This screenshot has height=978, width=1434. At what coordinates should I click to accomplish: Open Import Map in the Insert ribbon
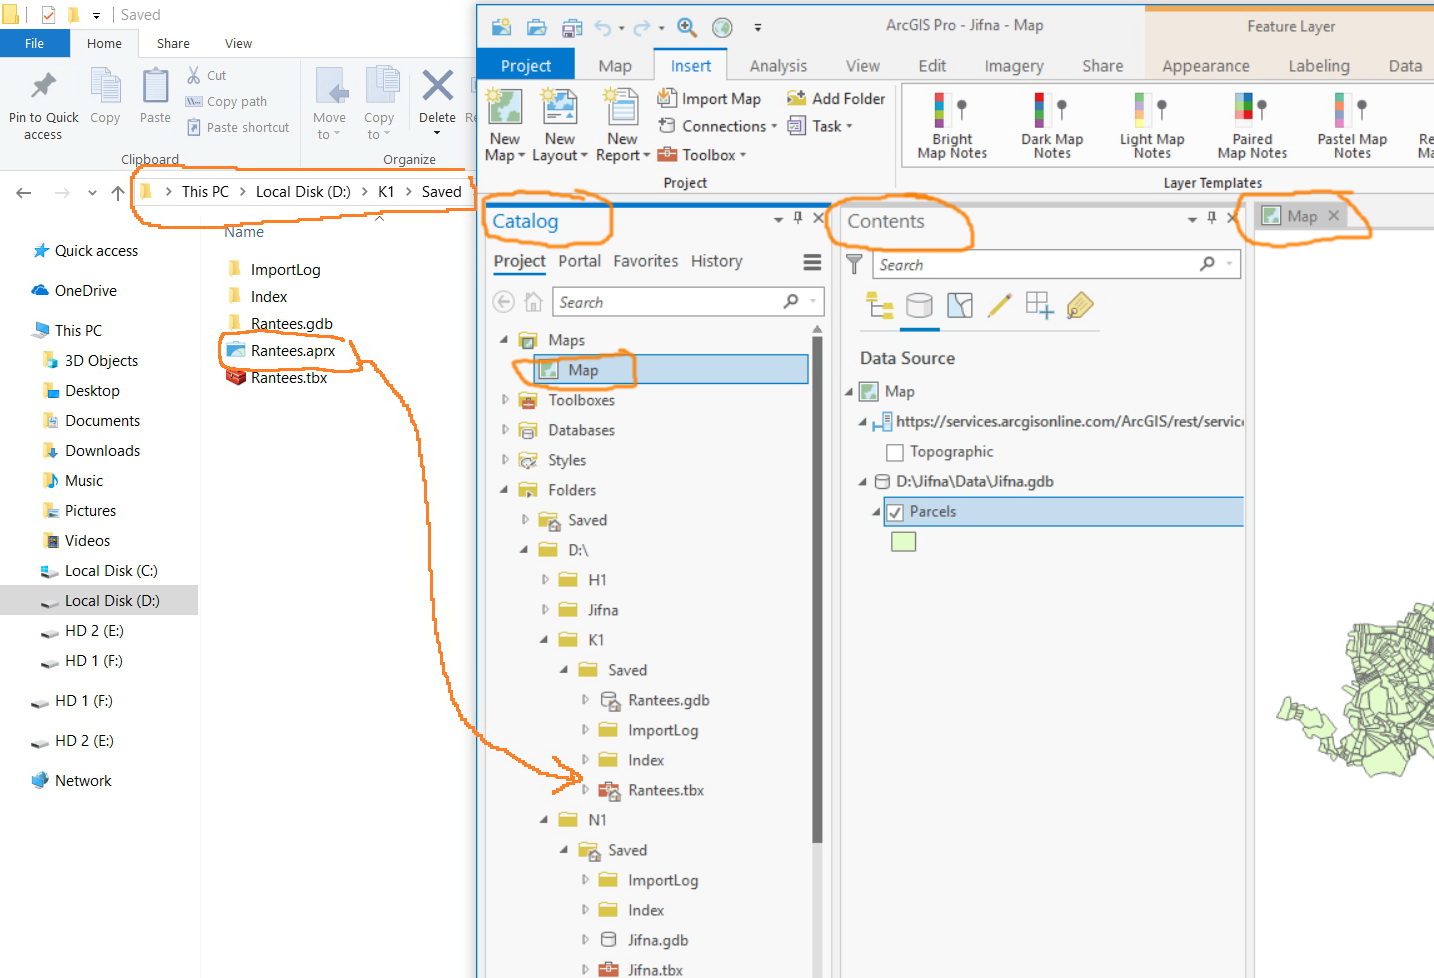coord(709,98)
